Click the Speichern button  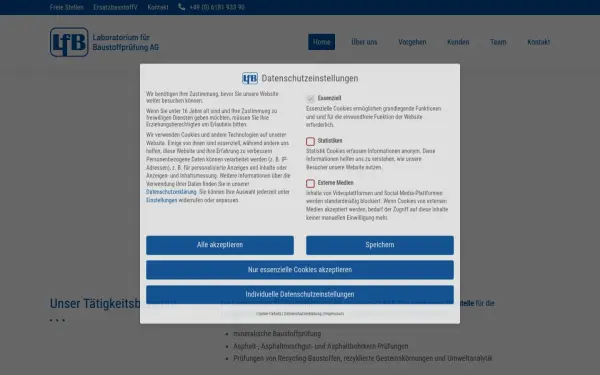(380, 245)
